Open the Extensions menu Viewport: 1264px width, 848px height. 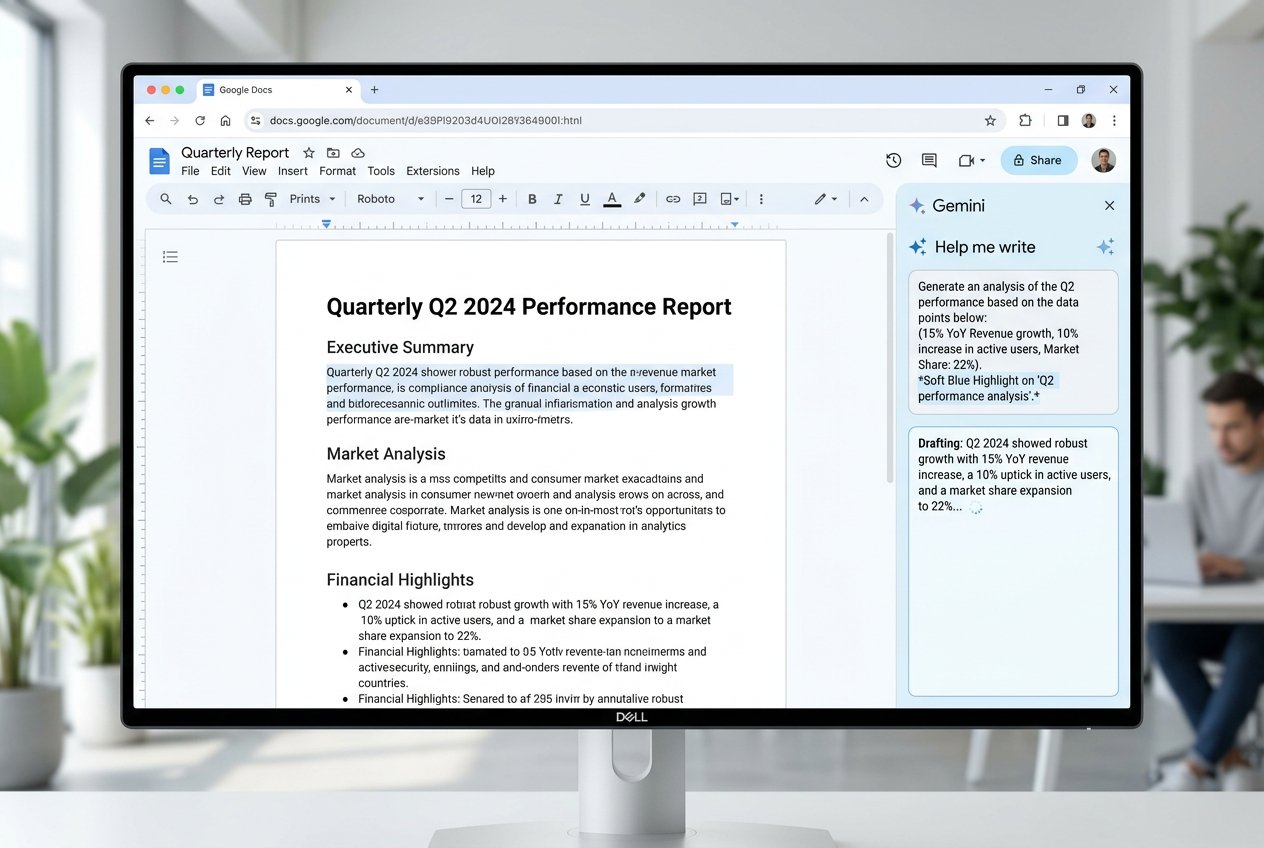click(433, 171)
